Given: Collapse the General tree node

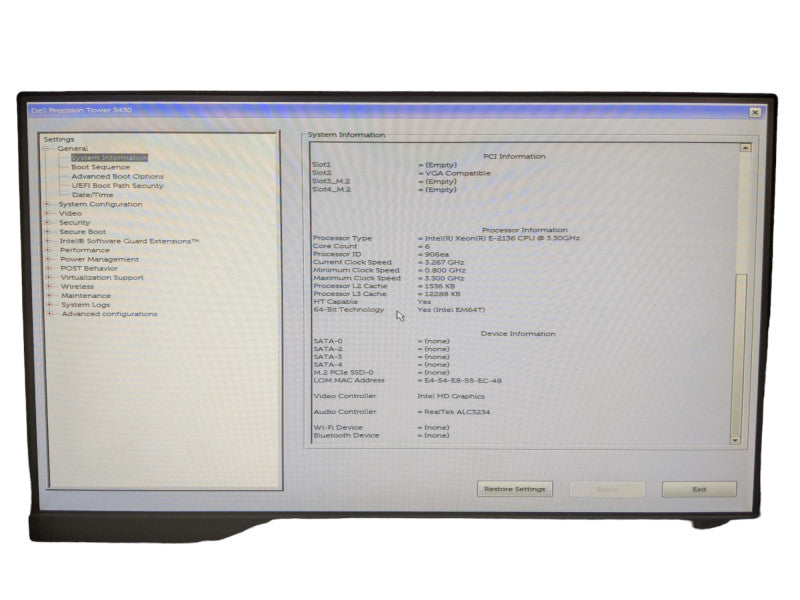Looking at the screenshot, I should [46, 149].
